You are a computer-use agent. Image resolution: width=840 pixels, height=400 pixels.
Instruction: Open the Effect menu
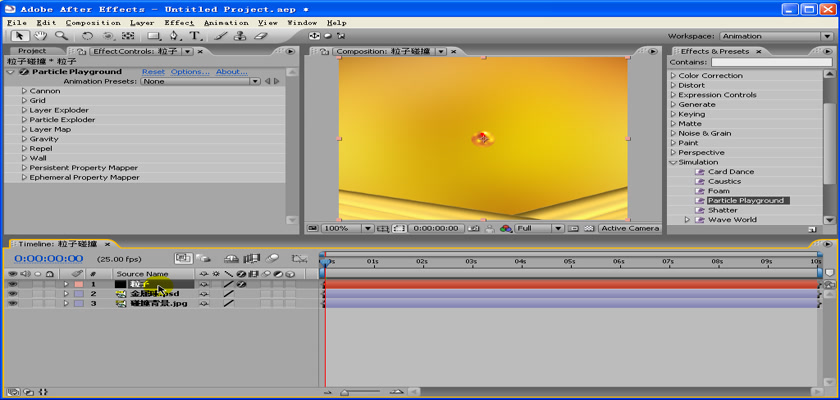179,23
